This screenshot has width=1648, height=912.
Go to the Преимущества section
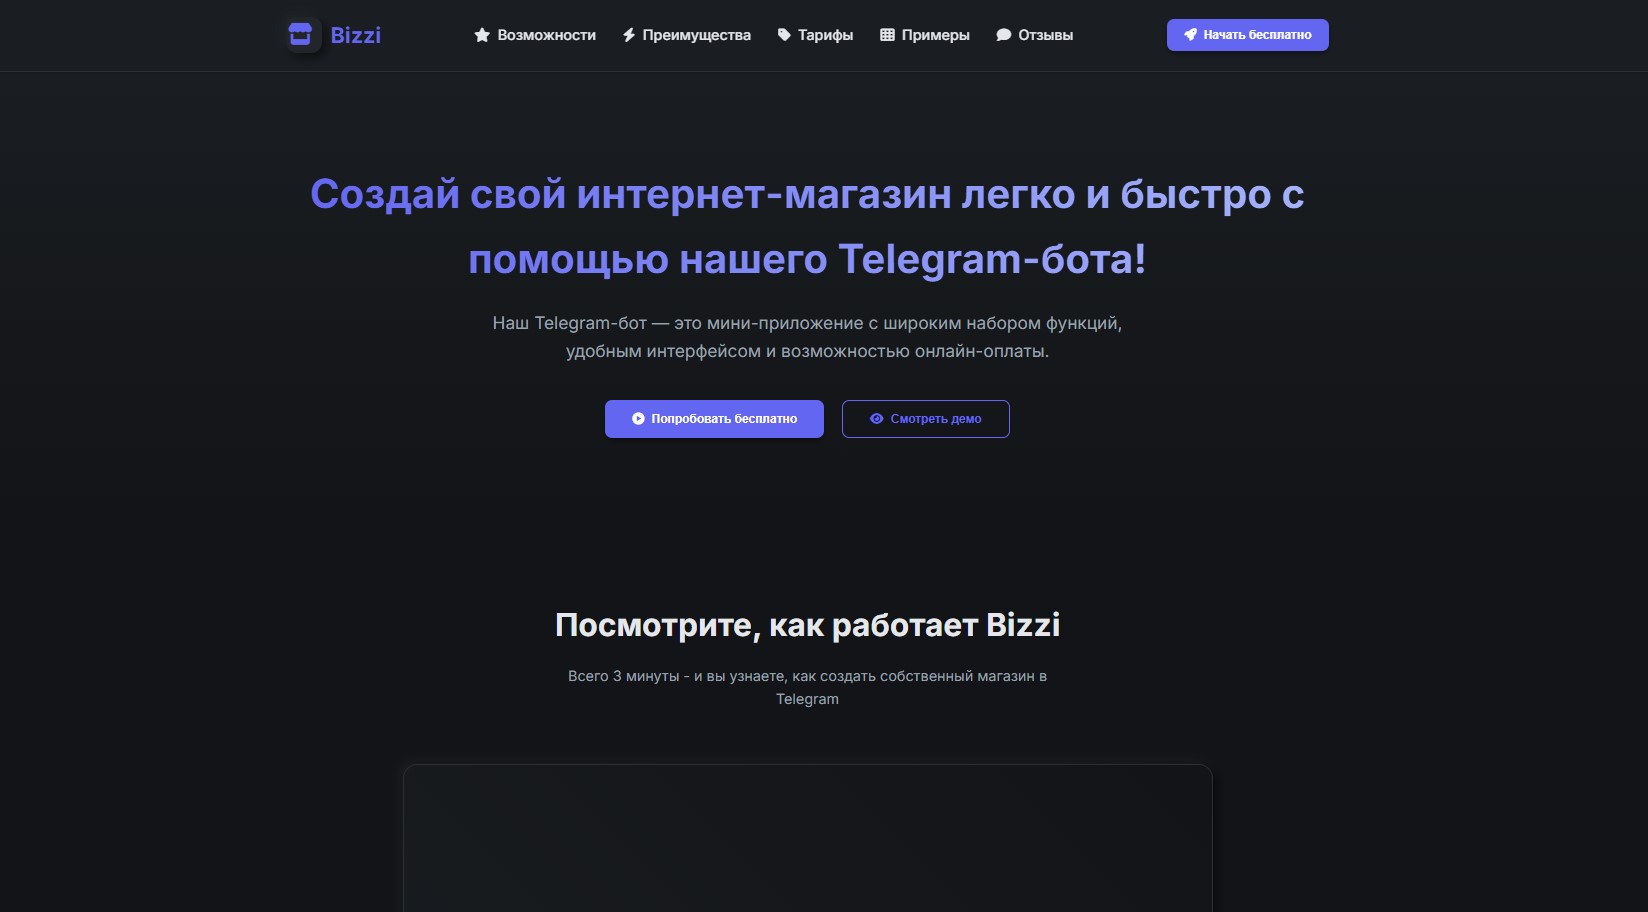point(696,35)
